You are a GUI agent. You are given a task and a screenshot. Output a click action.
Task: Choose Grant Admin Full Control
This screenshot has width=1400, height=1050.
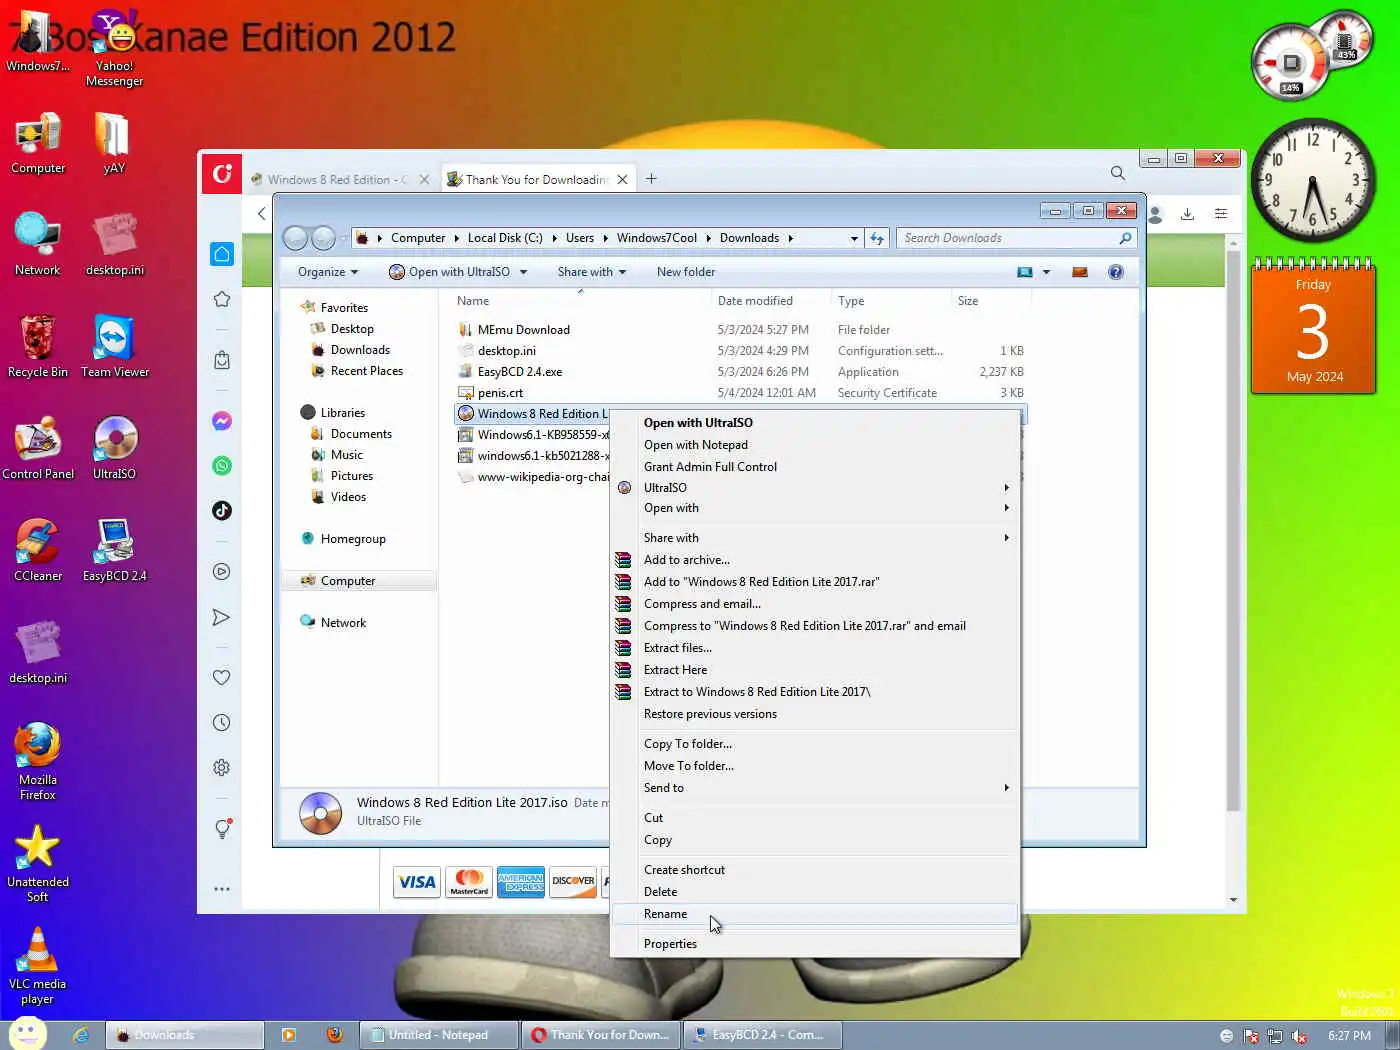(x=815, y=467)
